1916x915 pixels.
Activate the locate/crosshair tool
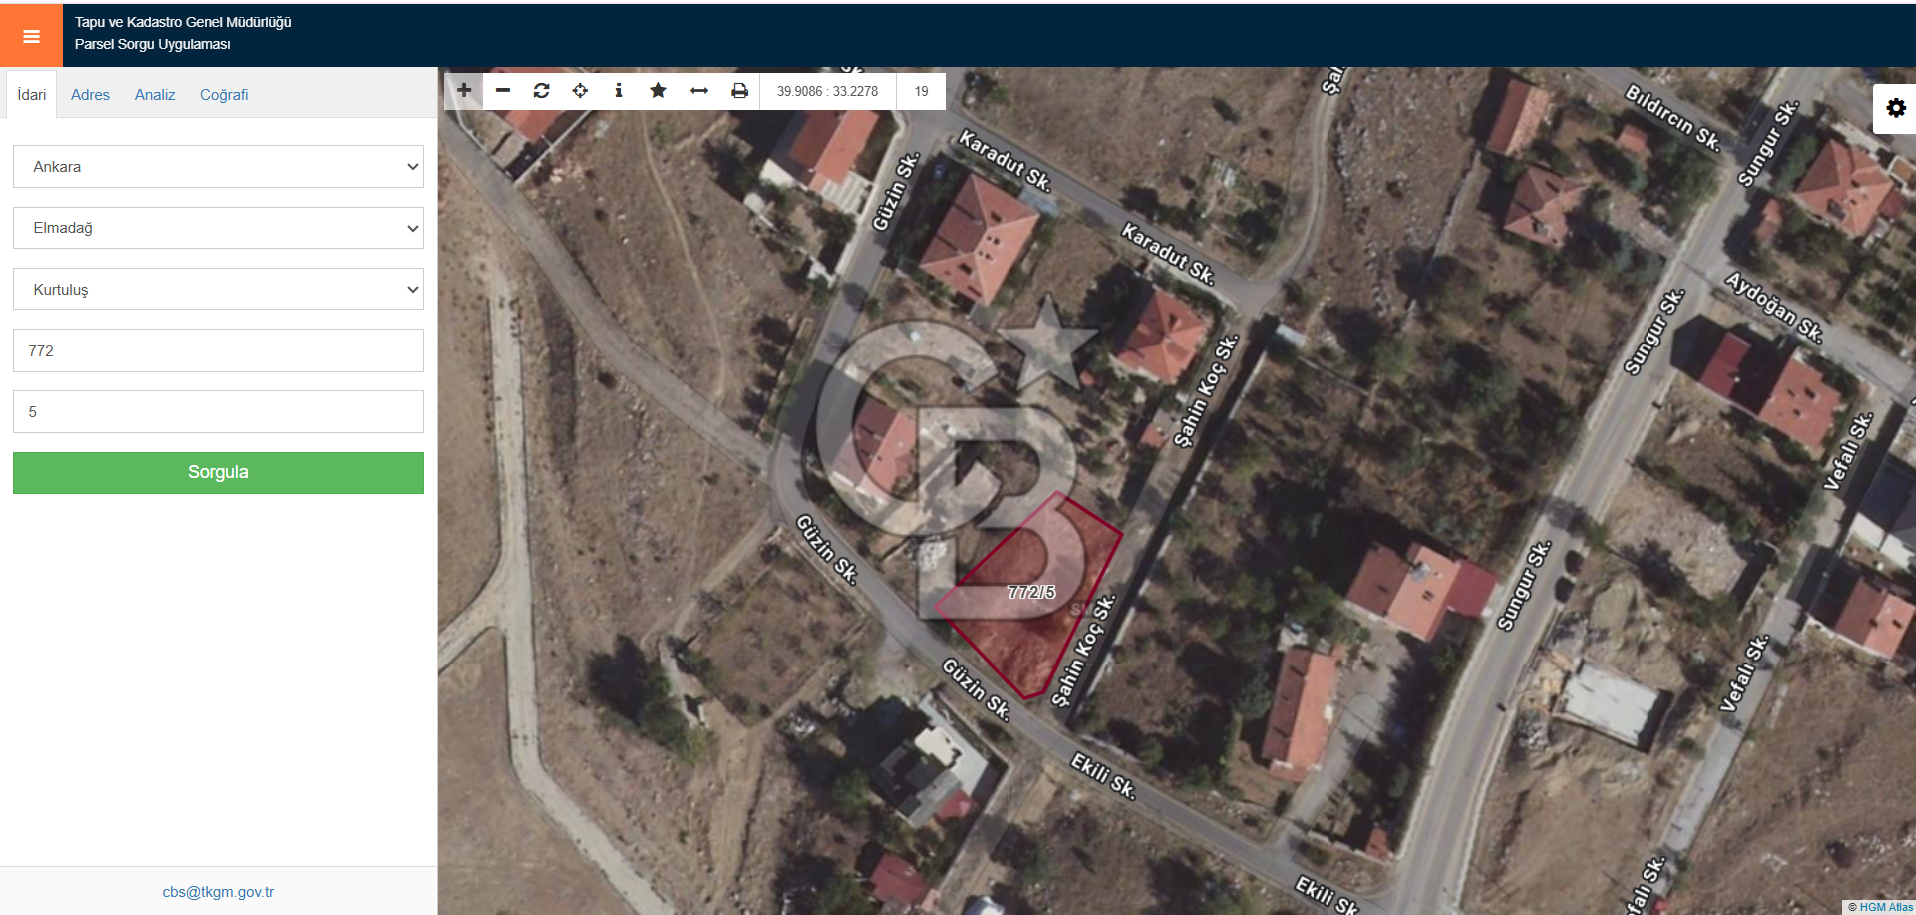[x=580, y=91]
